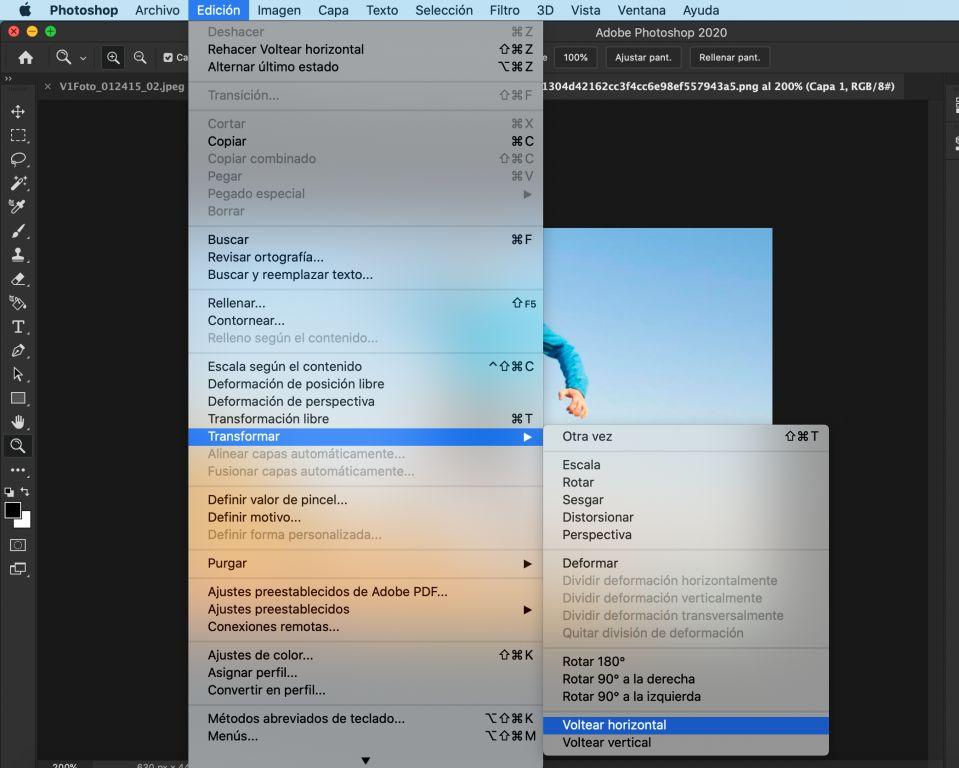Swap foreground and background colors
The height and width of the screenshot is (768, 959).
24,491
